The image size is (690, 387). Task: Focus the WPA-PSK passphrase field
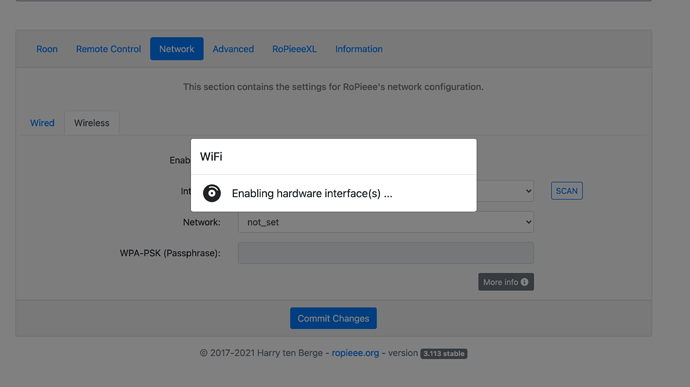click(386, 253)
